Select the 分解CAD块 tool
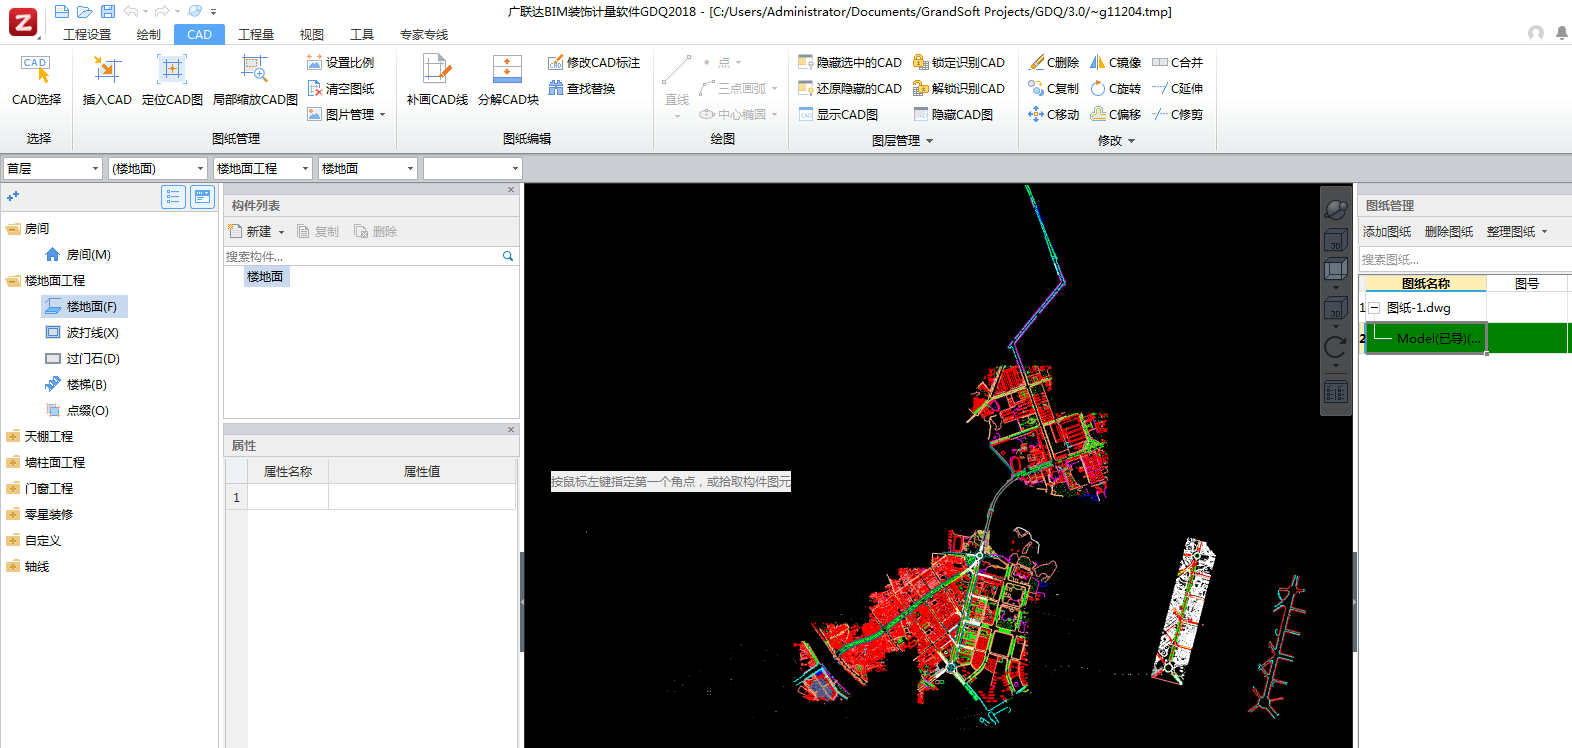Viewport: 1572px width, 748px height. coord(508,81)
